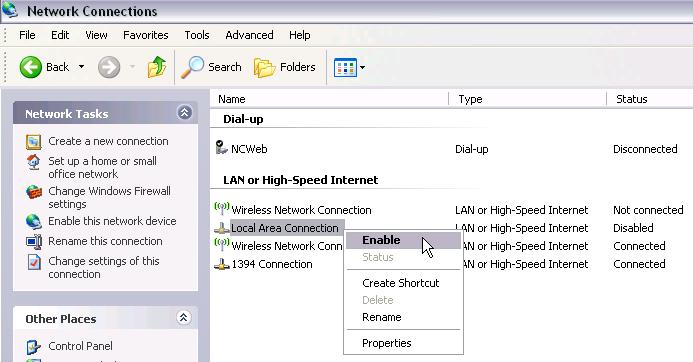Click LAN or High-Speed Internet group heading
This screenshot has height=362, width=693.
301,180
